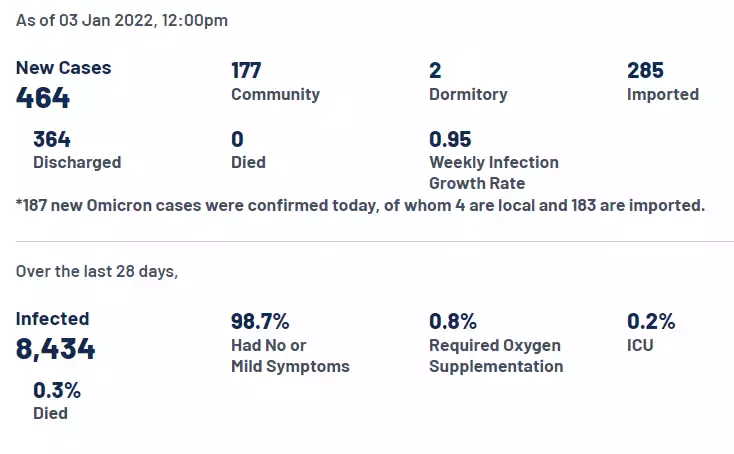Select the Required Oxygen Supplementation label
Viewport: 734px width, 454px height.
[495, 356]
